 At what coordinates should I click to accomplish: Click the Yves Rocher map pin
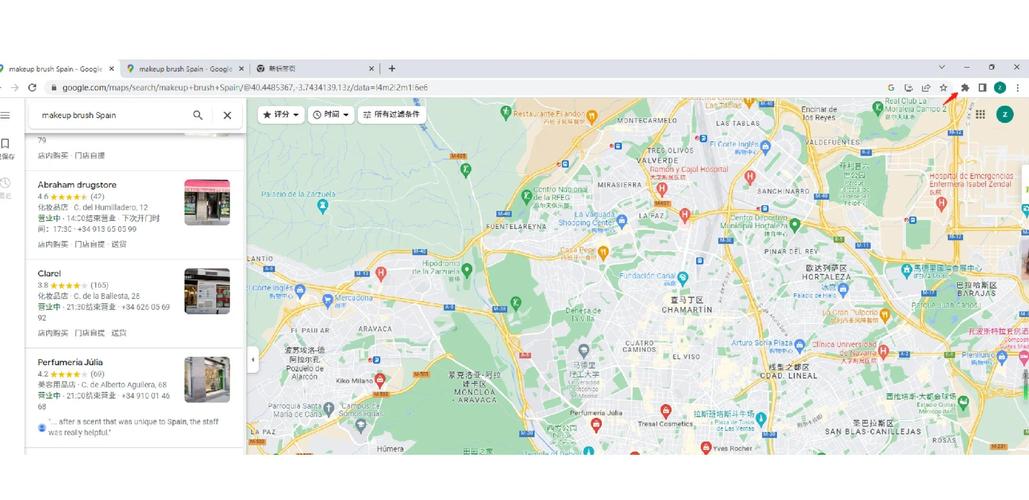(x=705, y=447)
